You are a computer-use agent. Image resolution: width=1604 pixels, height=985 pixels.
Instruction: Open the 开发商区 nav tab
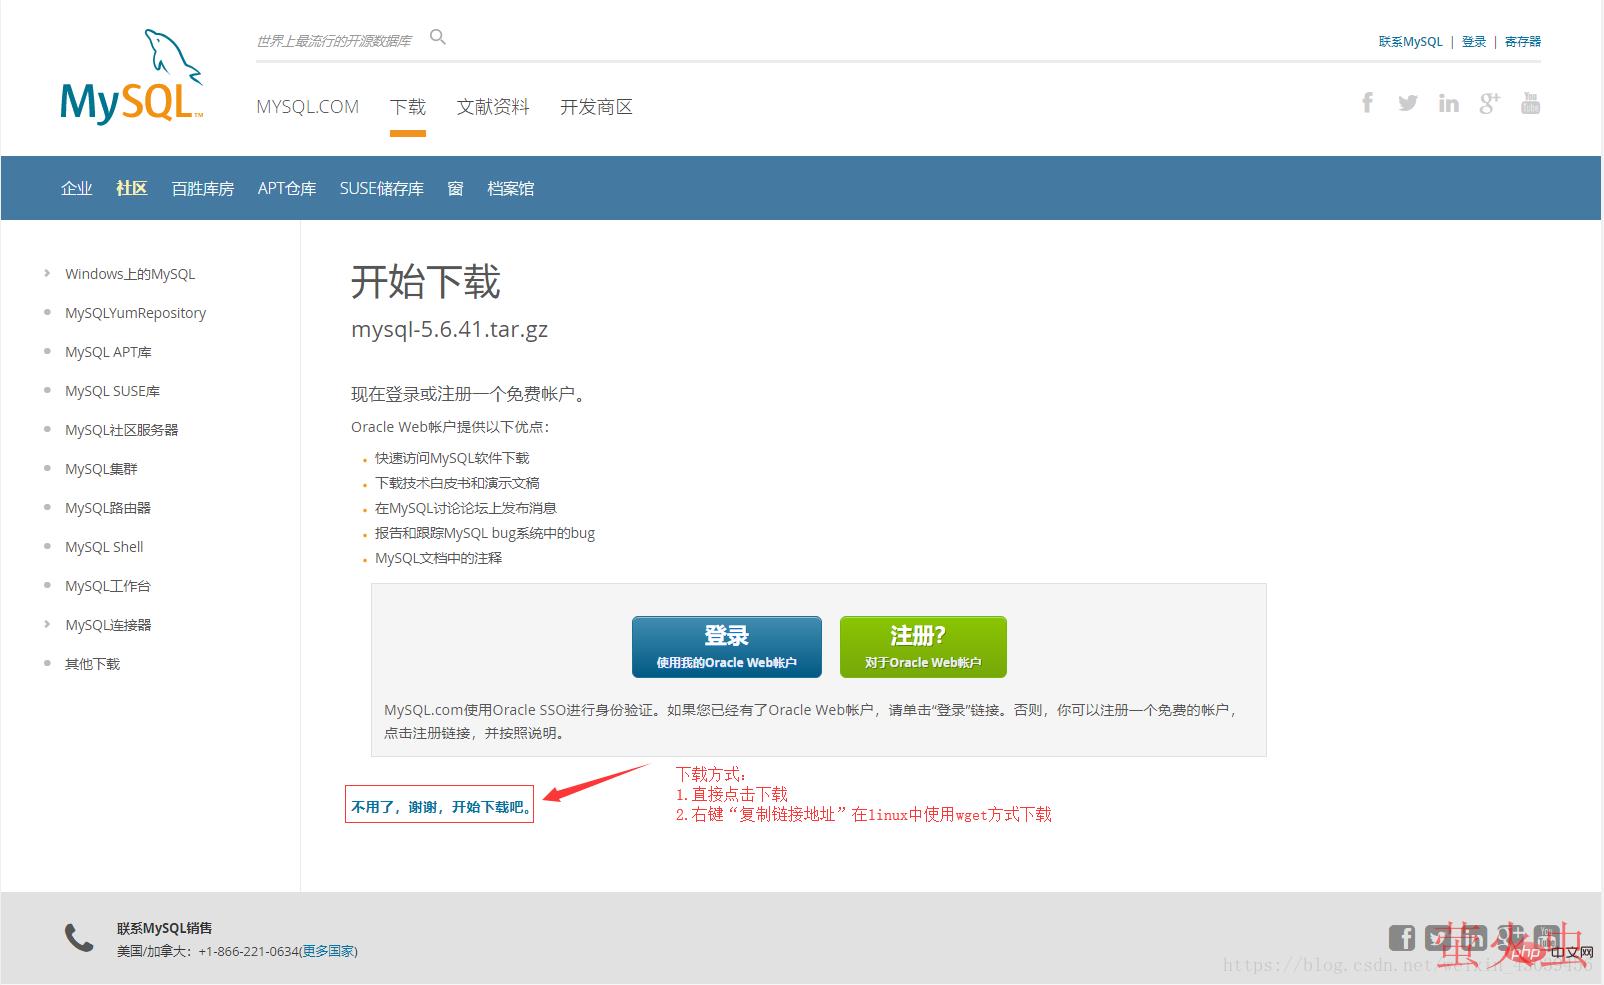(596, 107)
